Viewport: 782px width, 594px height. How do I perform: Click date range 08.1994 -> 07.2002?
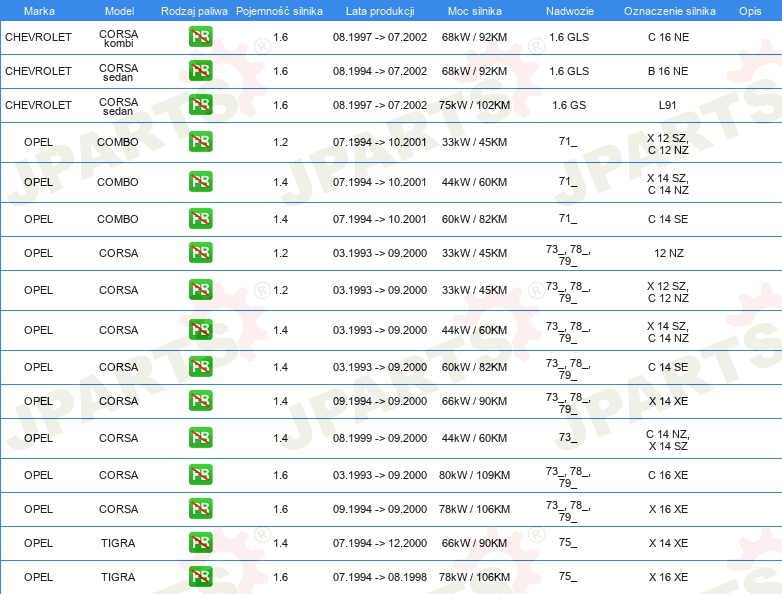coord(380,71)
